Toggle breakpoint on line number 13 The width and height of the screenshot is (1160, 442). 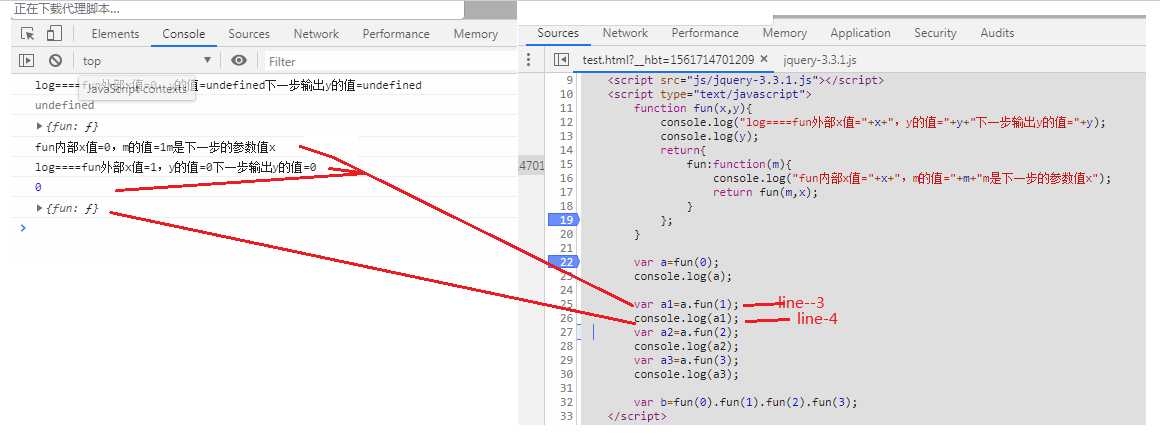(x=567, y=136)
